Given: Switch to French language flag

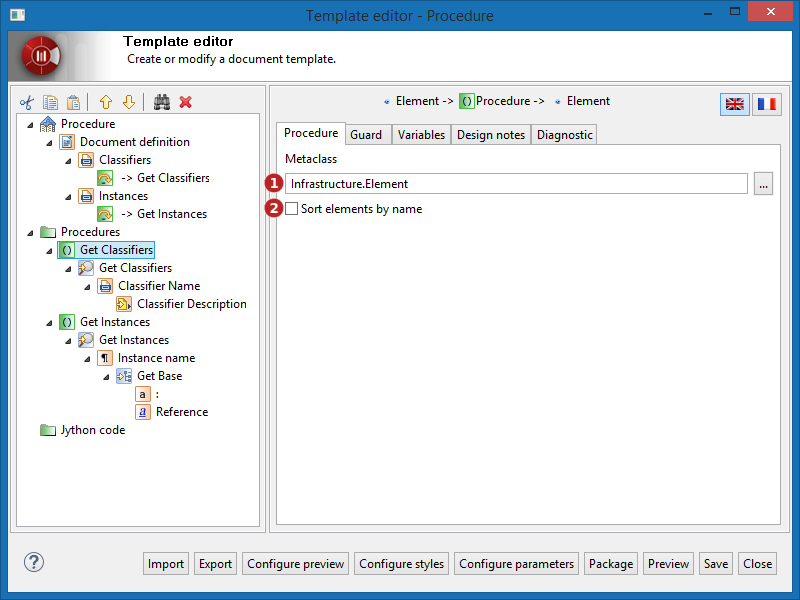Looking at the screenshot, I should point(767,104).
